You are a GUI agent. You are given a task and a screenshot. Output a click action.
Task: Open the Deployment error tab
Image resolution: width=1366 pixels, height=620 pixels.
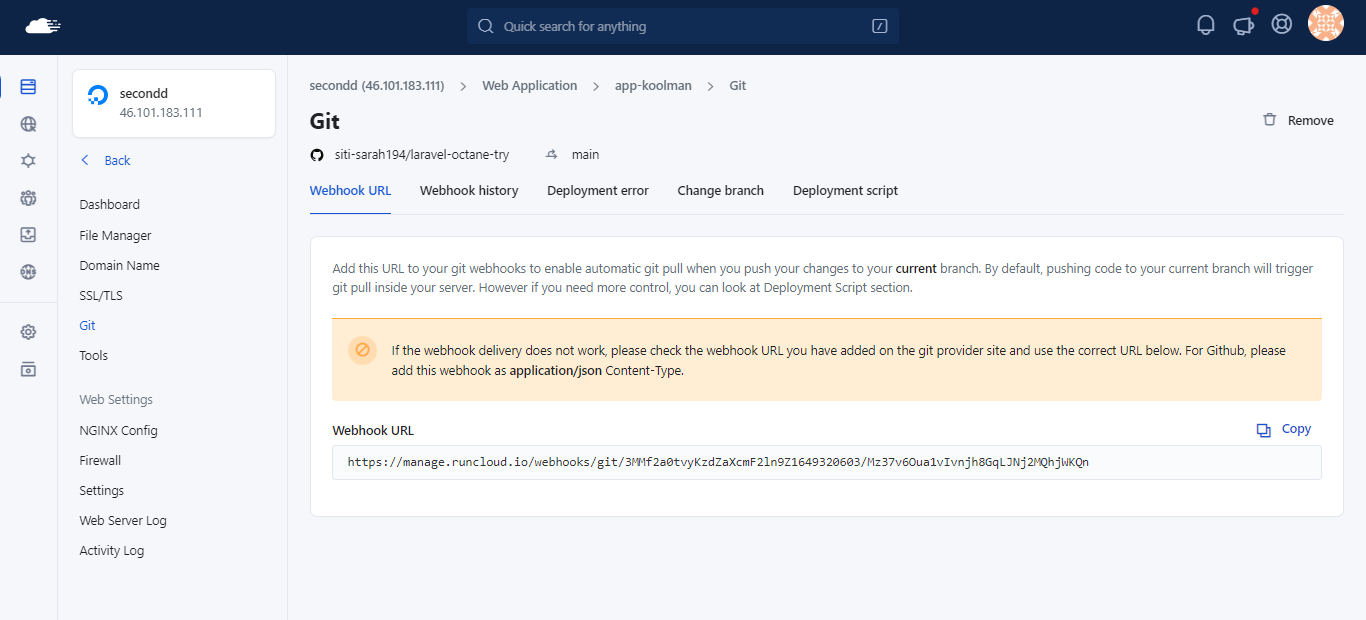[x=598, y=191]
